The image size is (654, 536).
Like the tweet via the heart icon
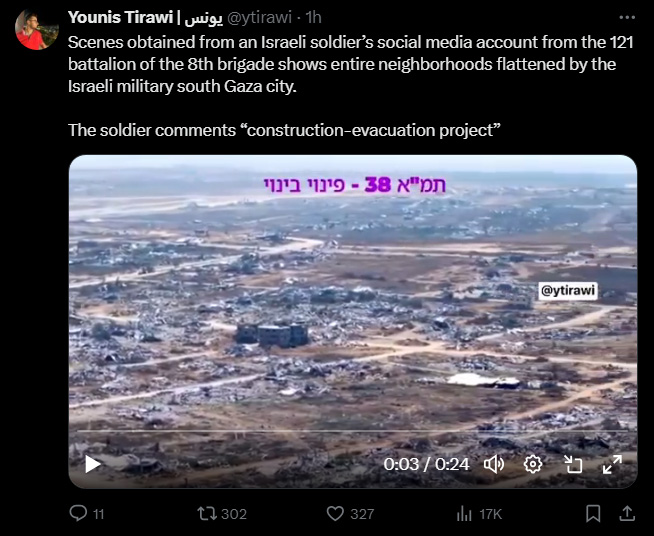tap(350, 513)
